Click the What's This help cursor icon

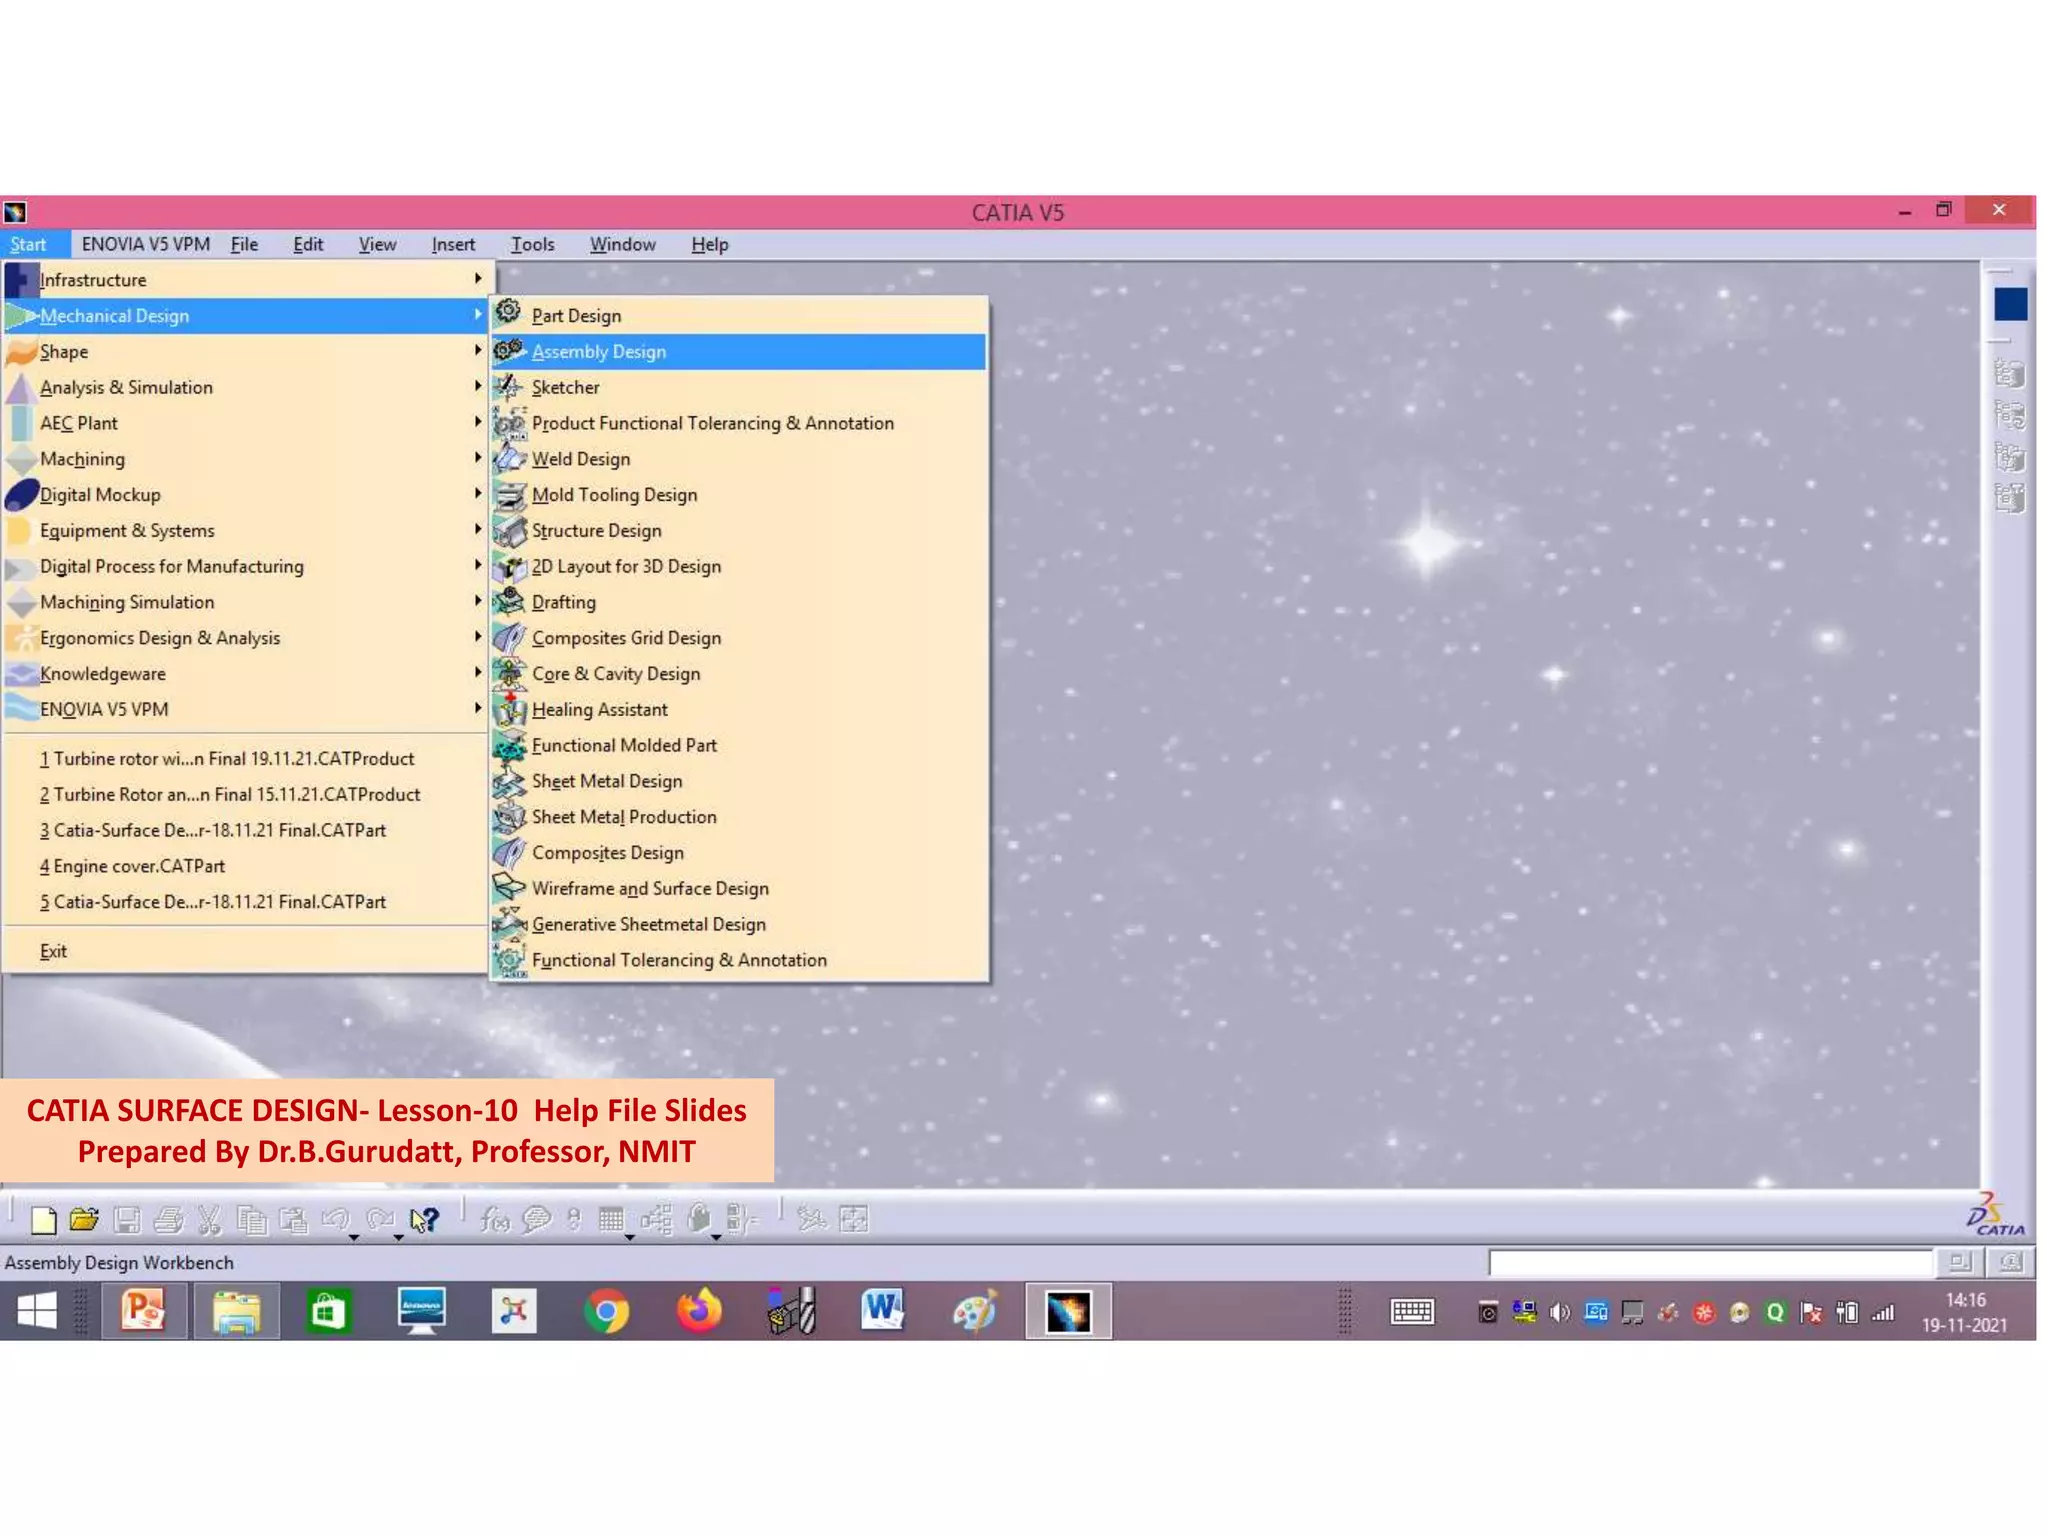tap(424, 1219)
